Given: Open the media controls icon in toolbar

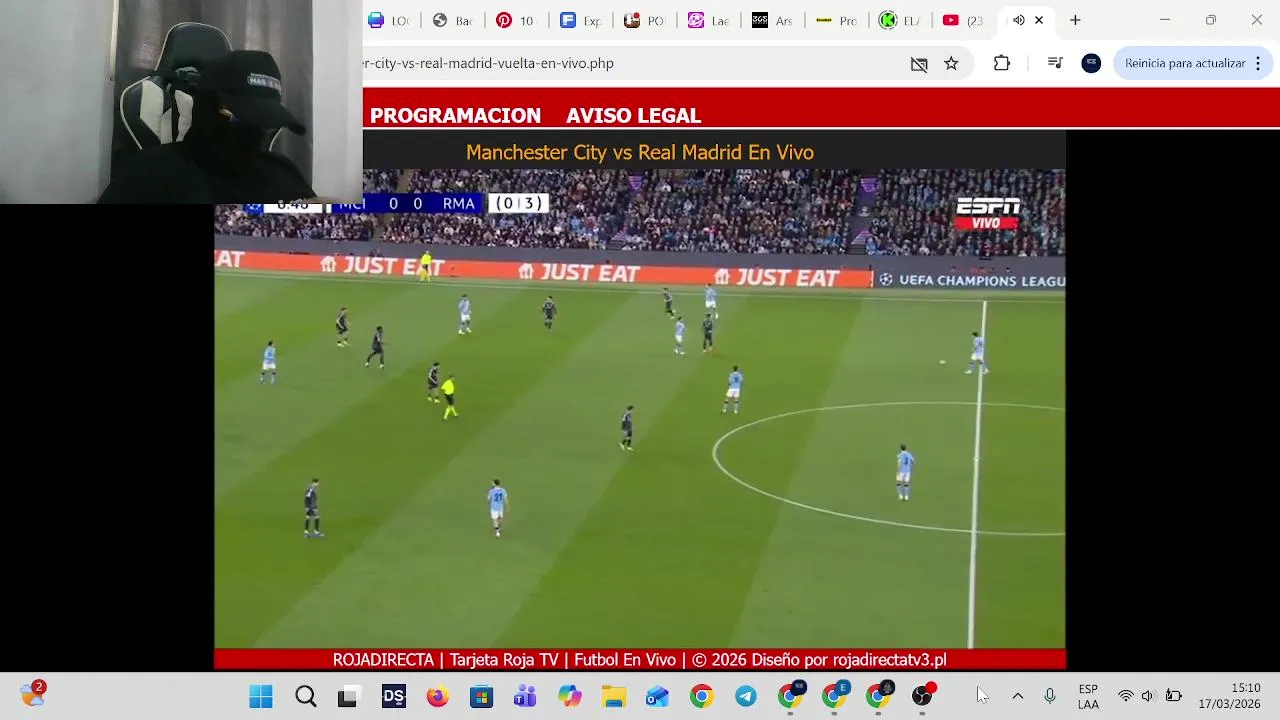Looking at the screenshot, I should pos(1055,63).
